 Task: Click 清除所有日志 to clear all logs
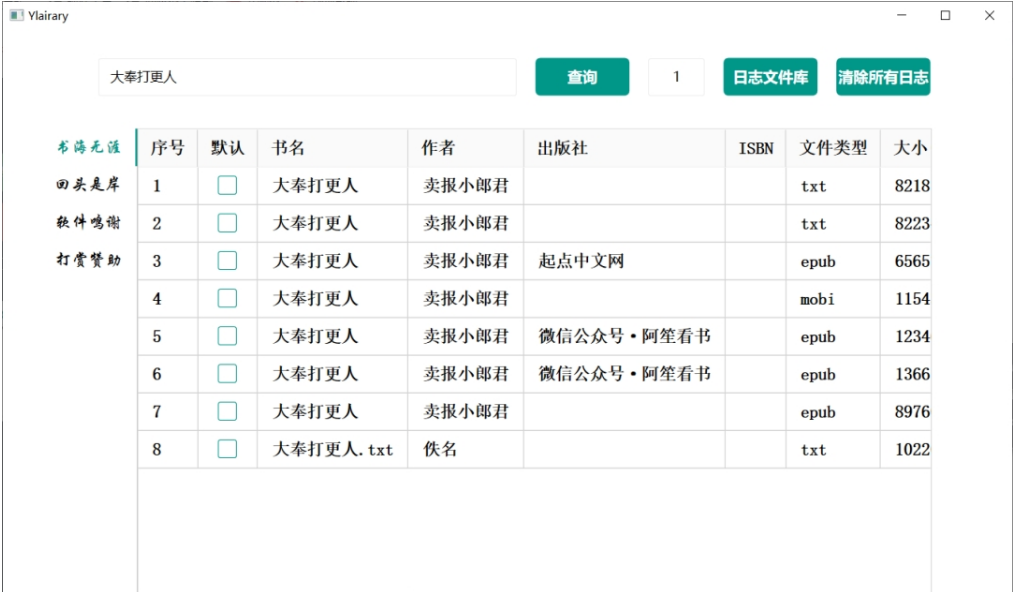tap(883, 77)
